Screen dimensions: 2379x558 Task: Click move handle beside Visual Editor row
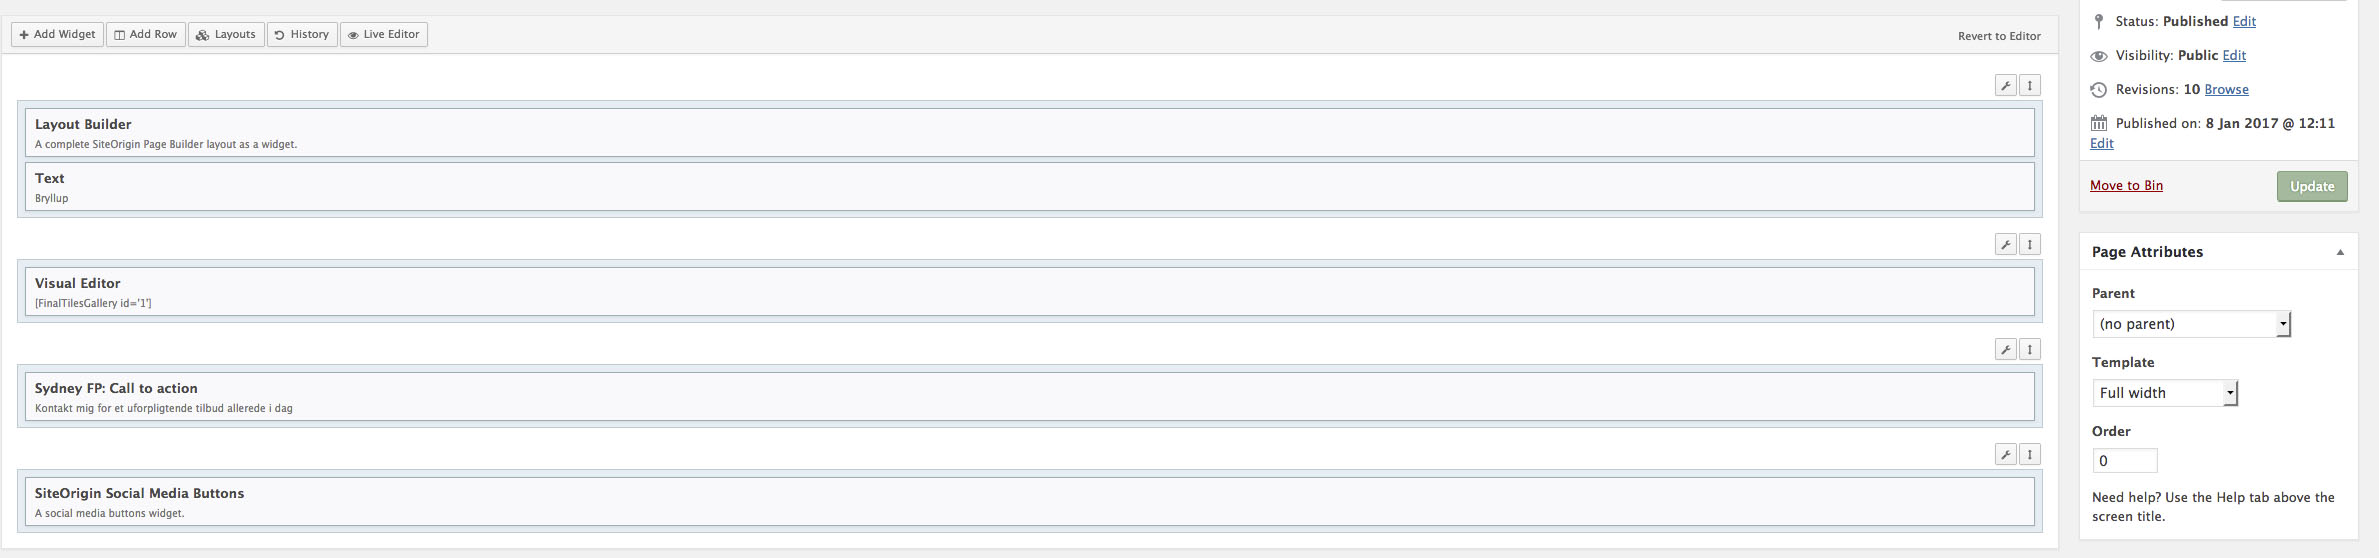point(2030,244)
